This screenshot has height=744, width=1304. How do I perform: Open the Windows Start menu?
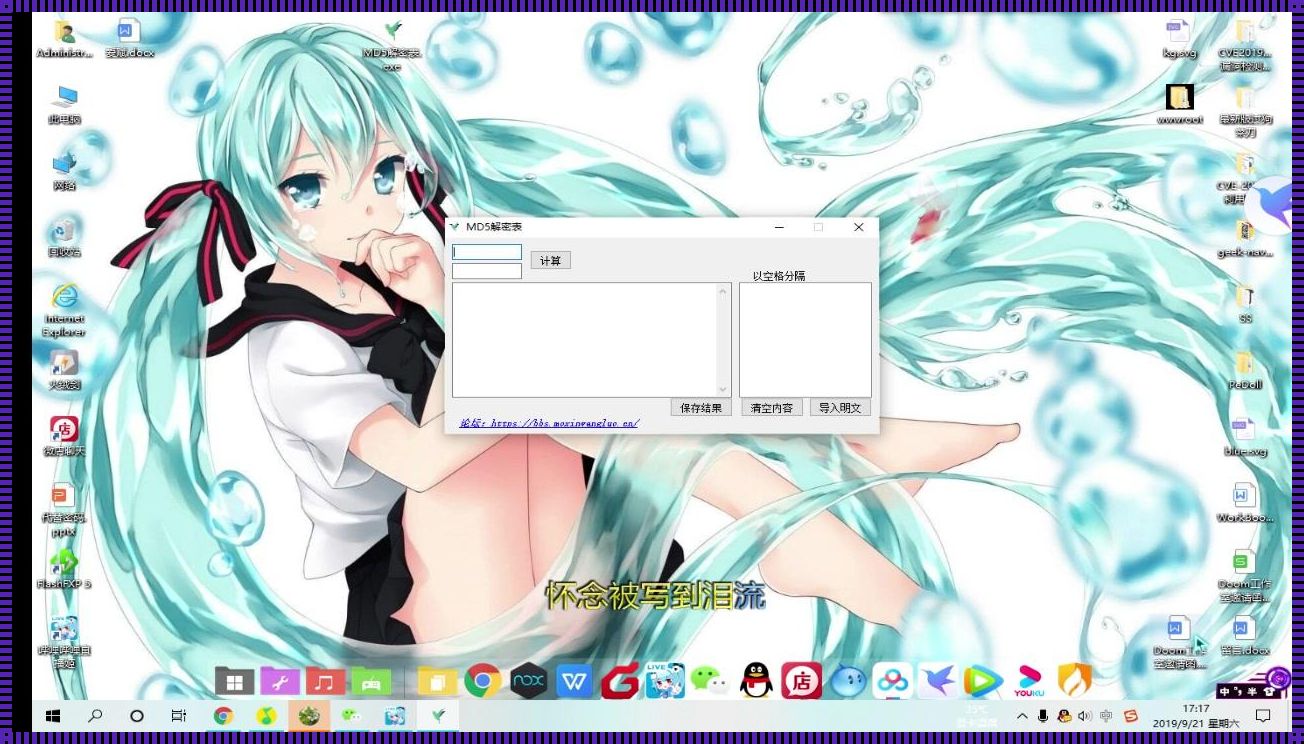[53, 716]
